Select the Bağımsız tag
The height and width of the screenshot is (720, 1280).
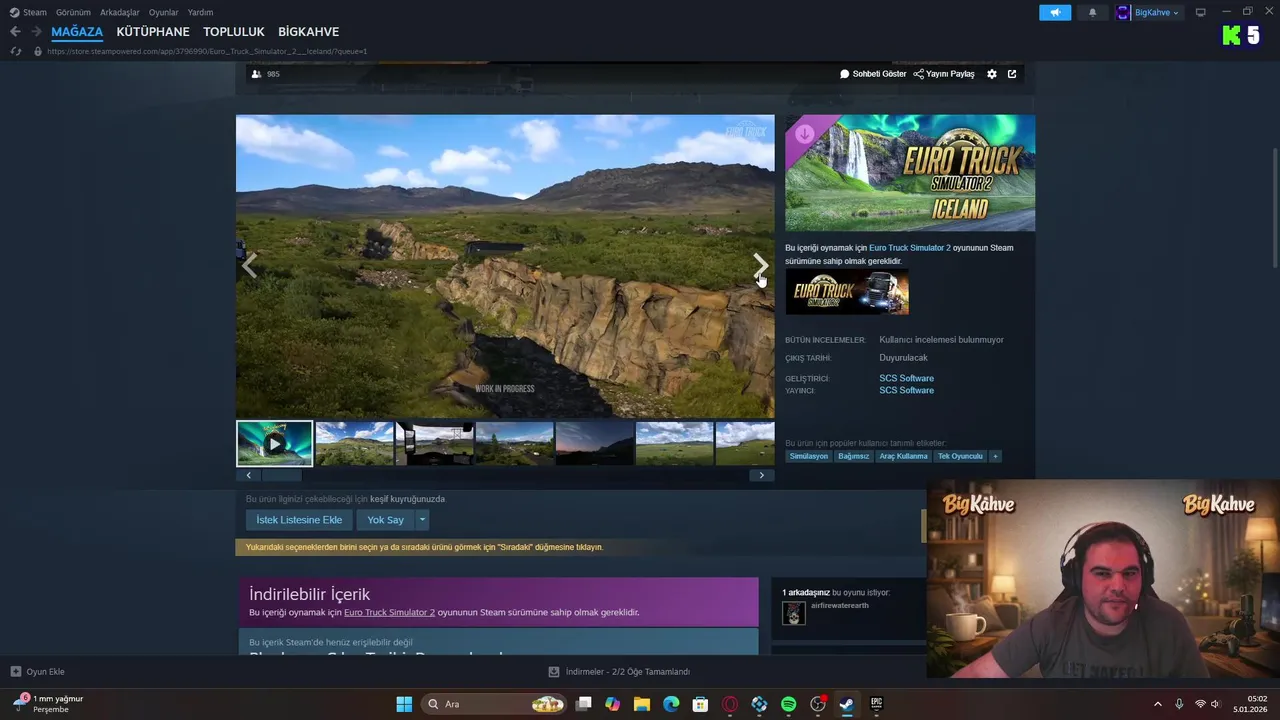[853, 456]
